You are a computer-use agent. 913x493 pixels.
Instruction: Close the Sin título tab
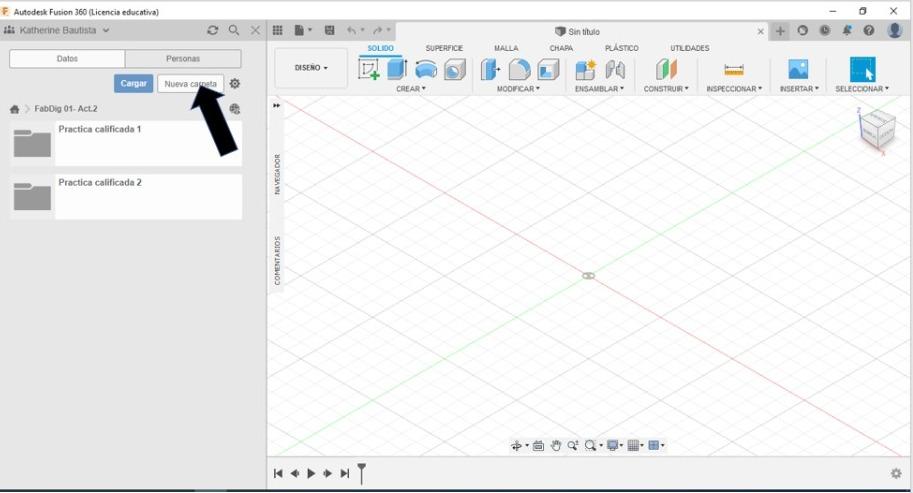tap(760, 31)
